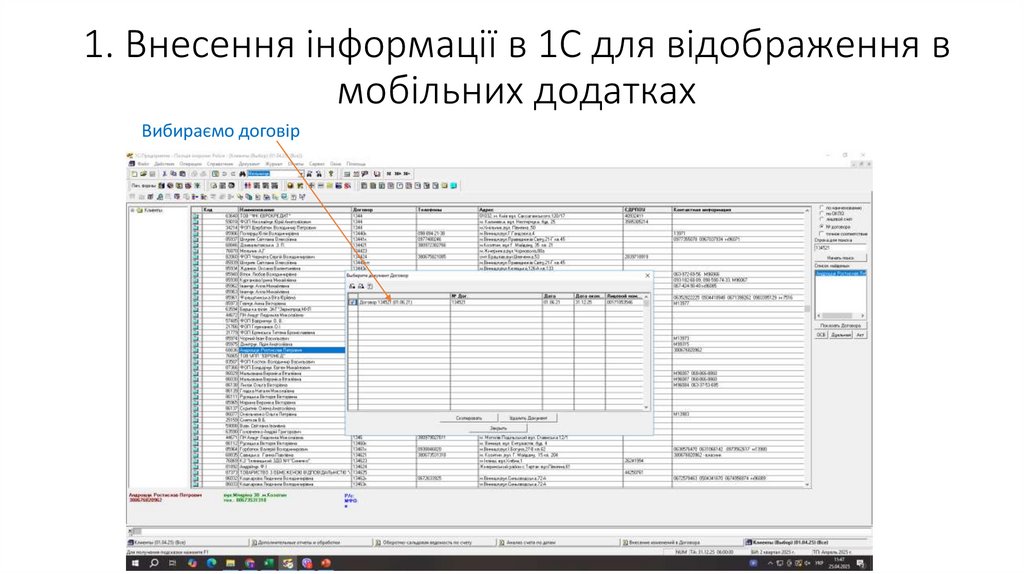Click the Copy toolbar icon
The image size is (1024, 574).
(174, 174)
